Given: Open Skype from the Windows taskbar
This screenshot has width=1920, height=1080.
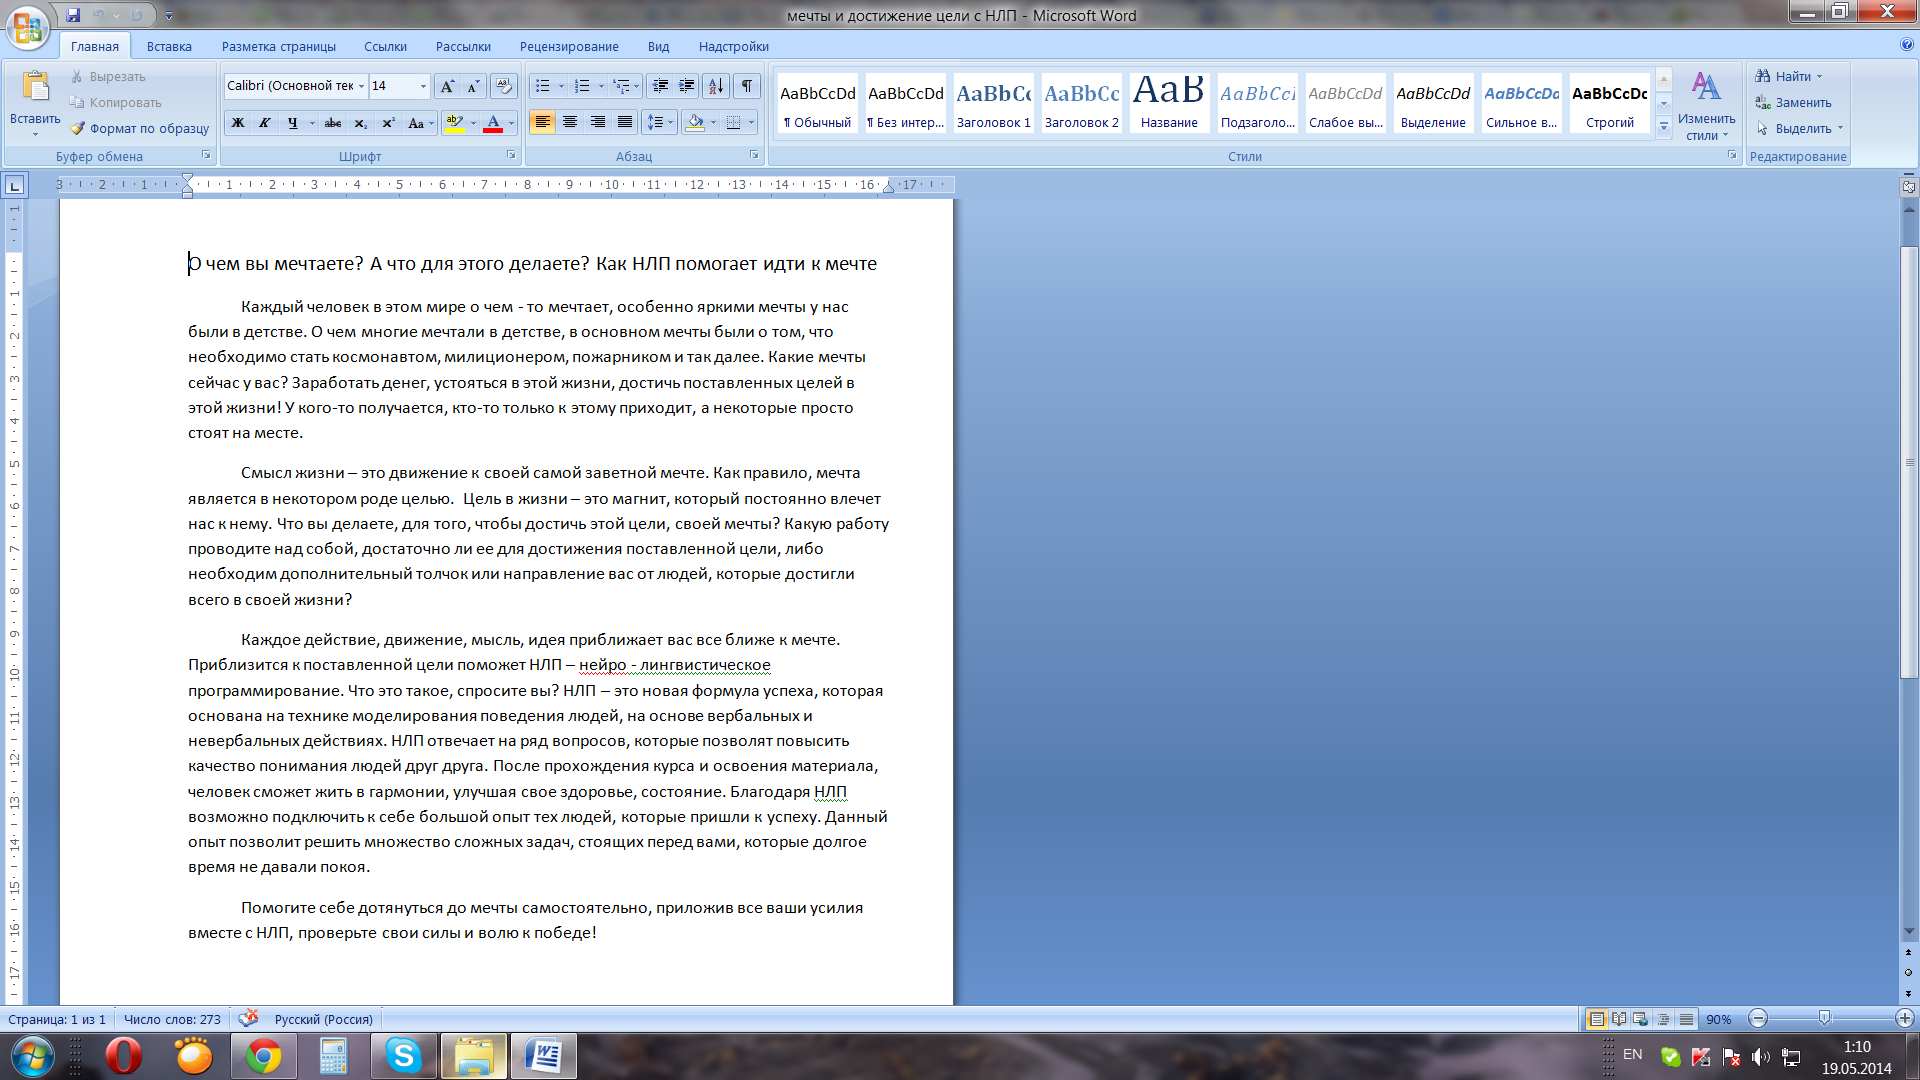Looking at the screenshot, I should pyautogui.click(x=404, y=1056).
